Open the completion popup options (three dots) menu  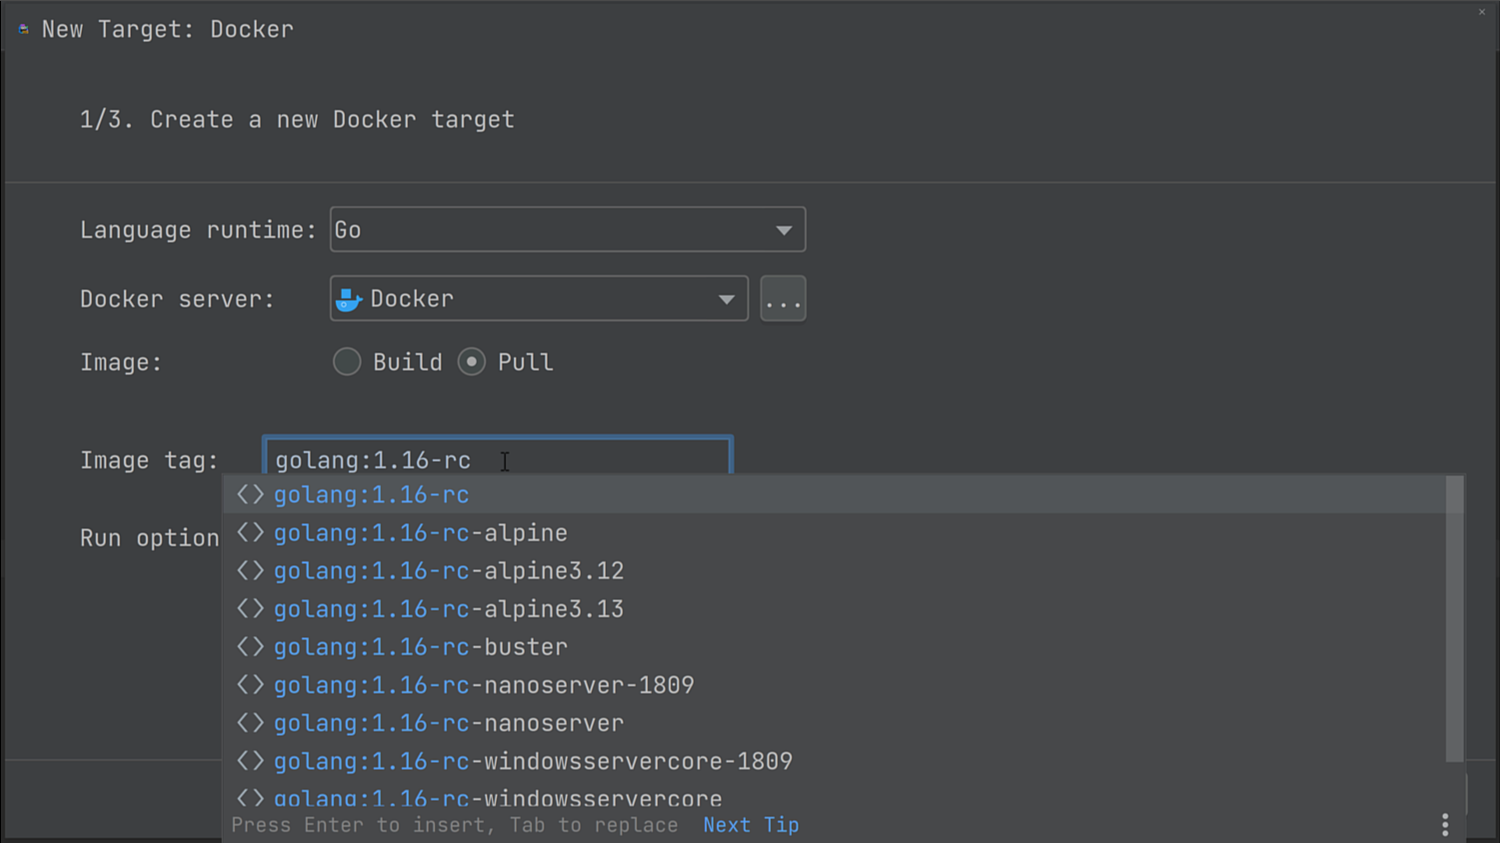1445,825
